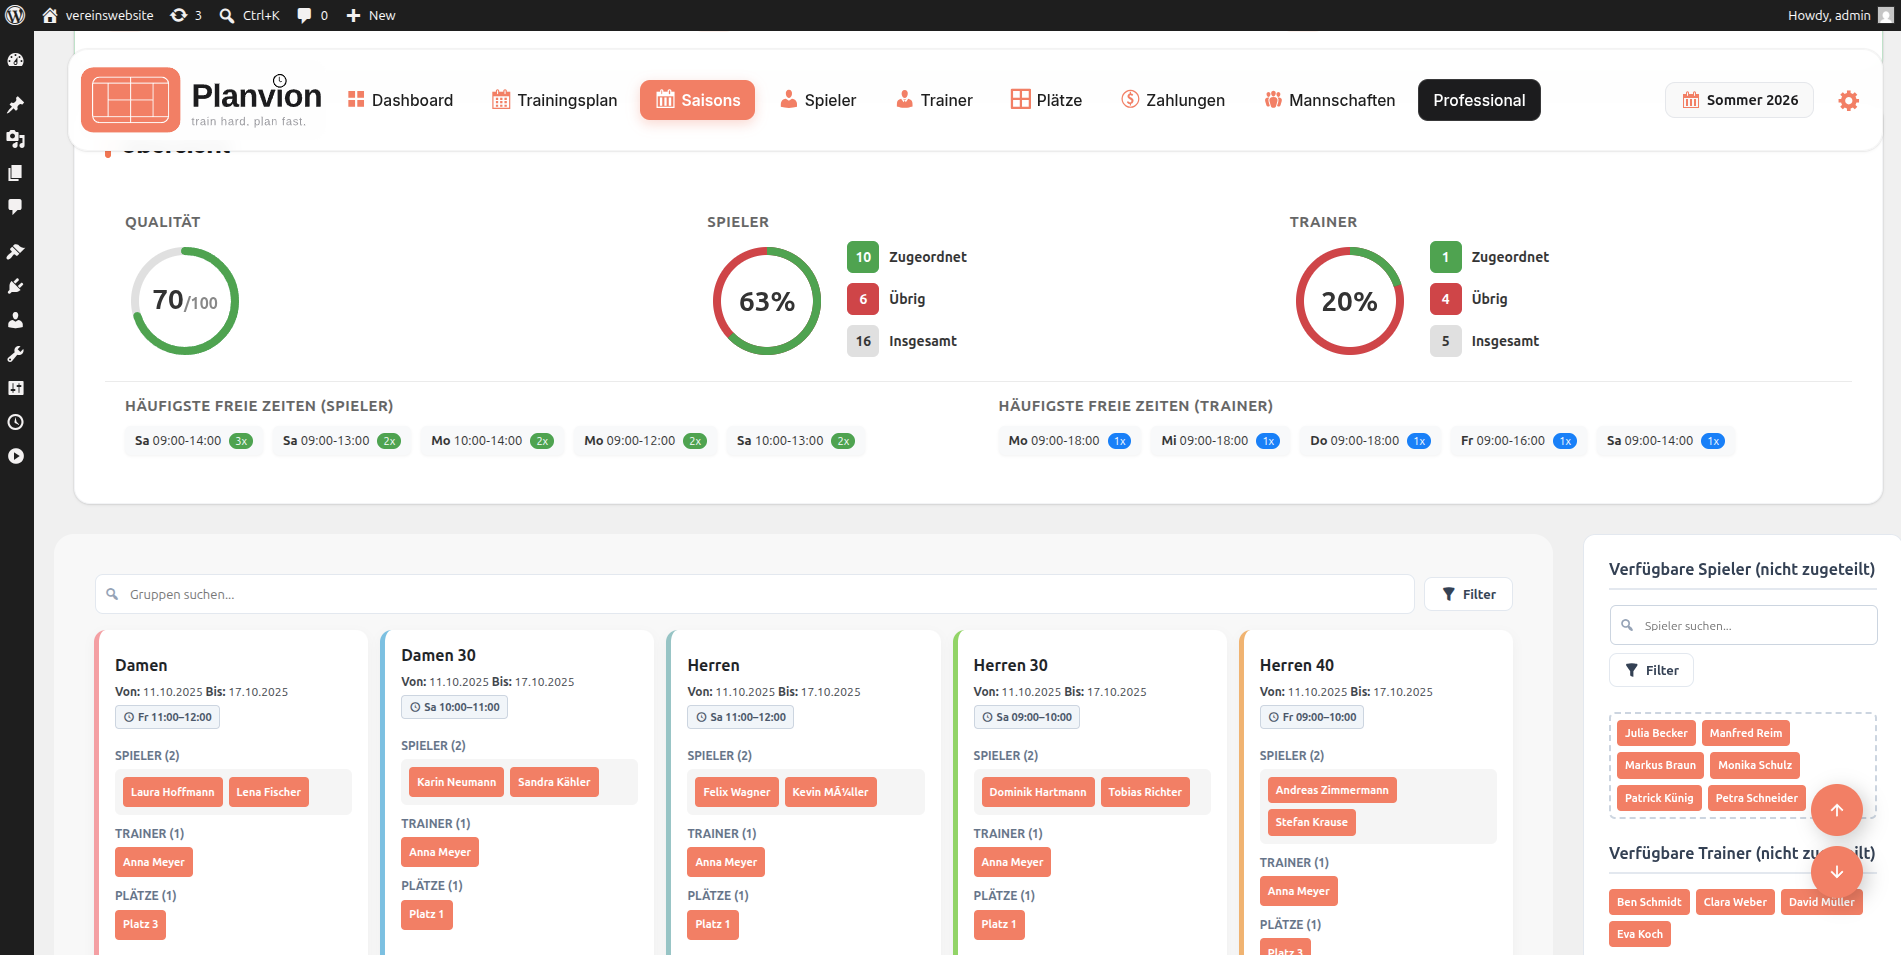Open the Ctrl+K search command

250,15
